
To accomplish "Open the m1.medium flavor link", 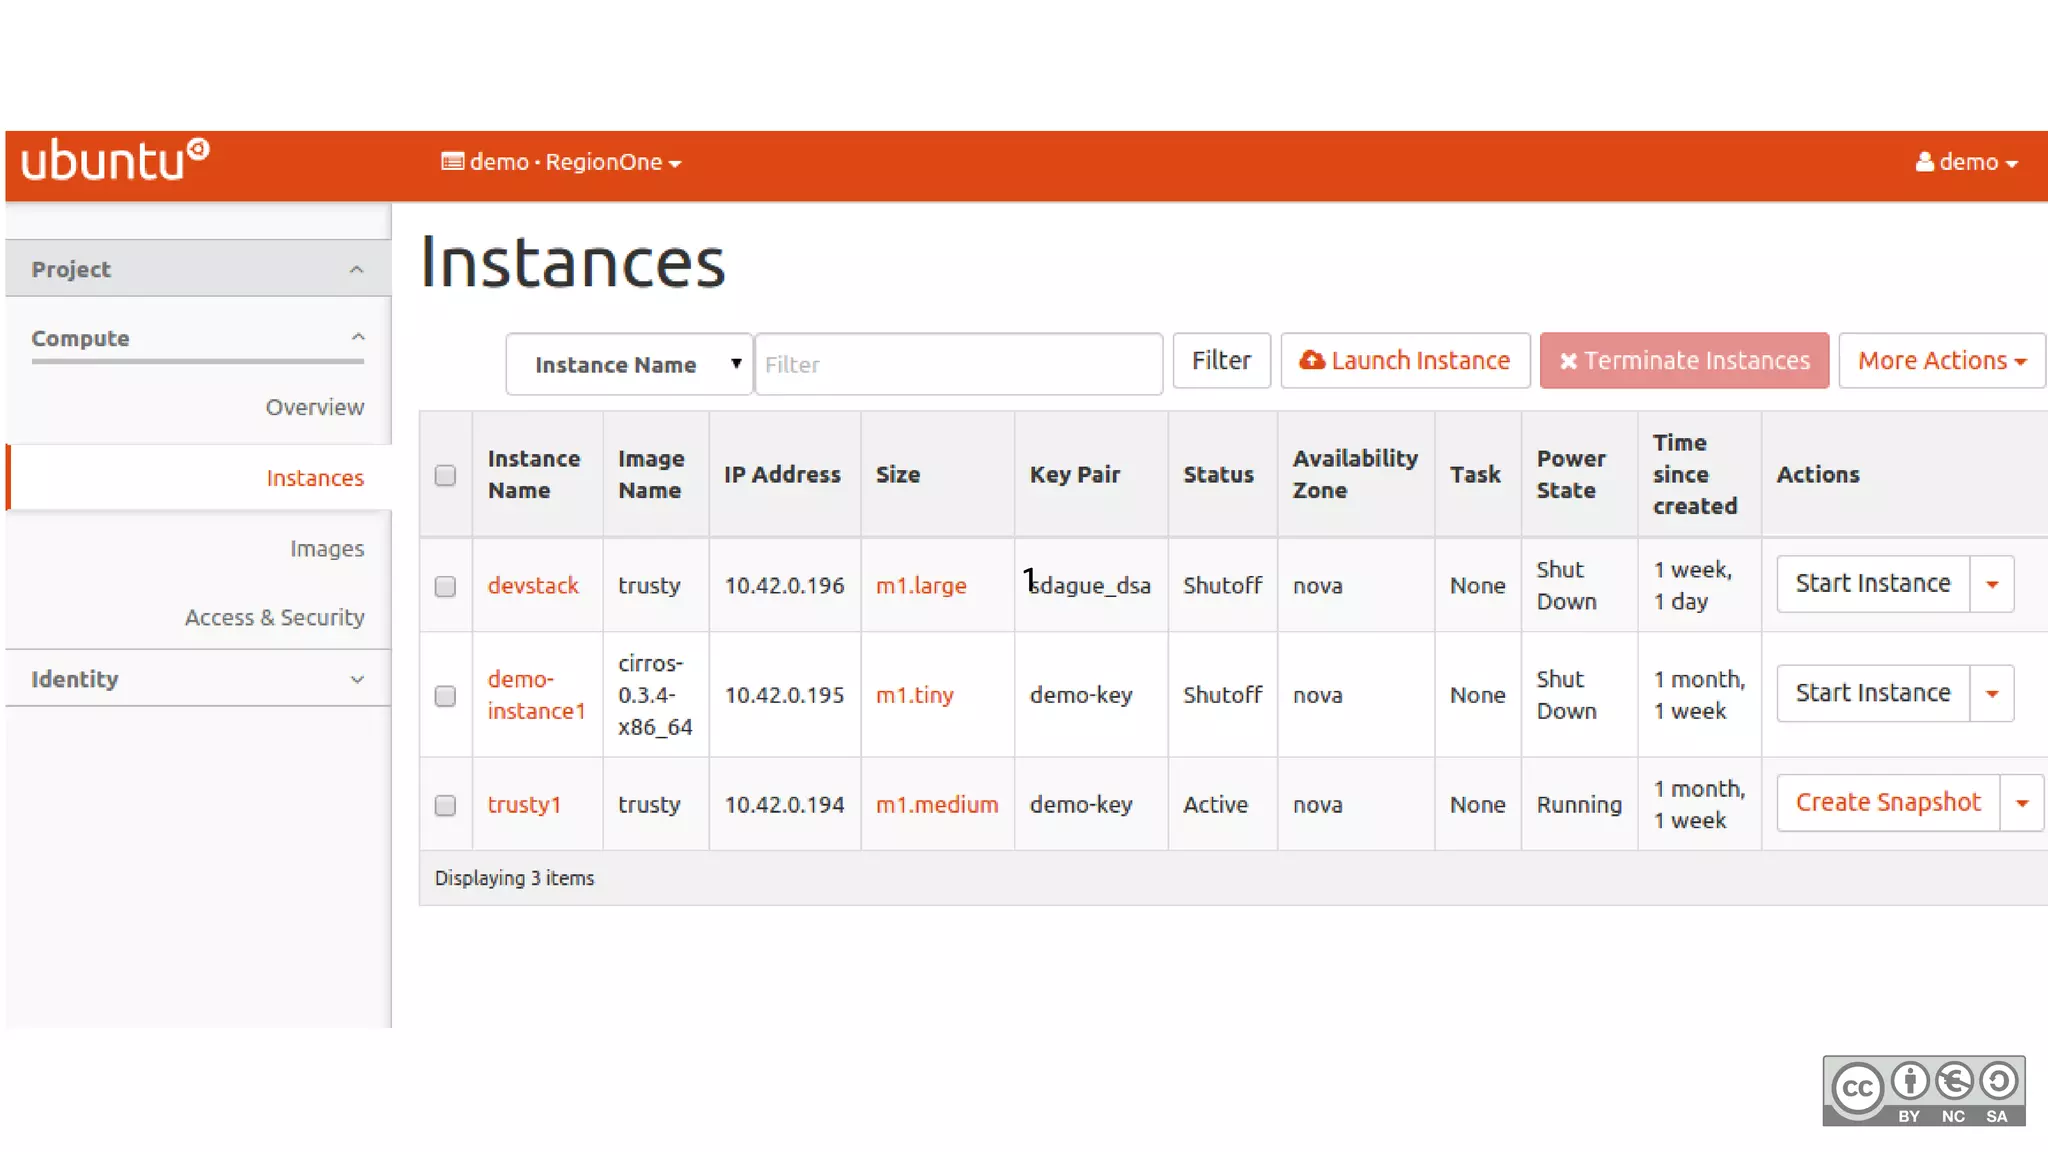I will (x=936, y=805).
